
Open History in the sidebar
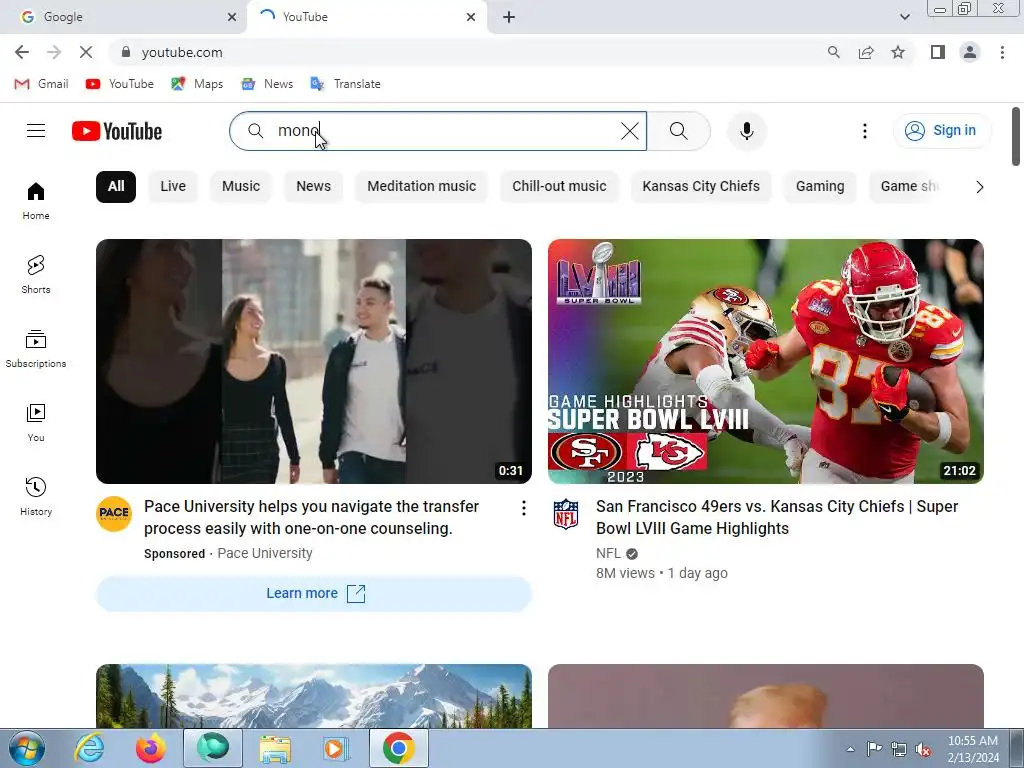pyautogui.click(x=36, y=497)
